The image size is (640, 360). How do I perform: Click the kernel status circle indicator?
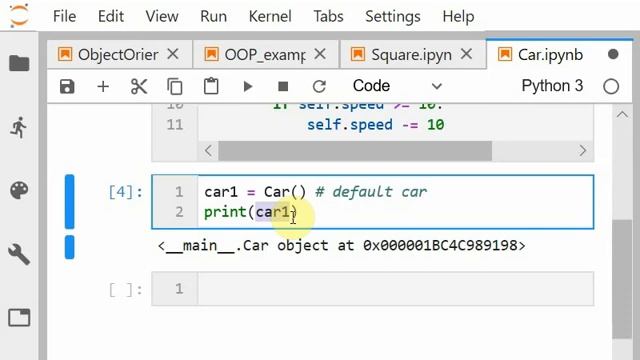coord(611,87)
